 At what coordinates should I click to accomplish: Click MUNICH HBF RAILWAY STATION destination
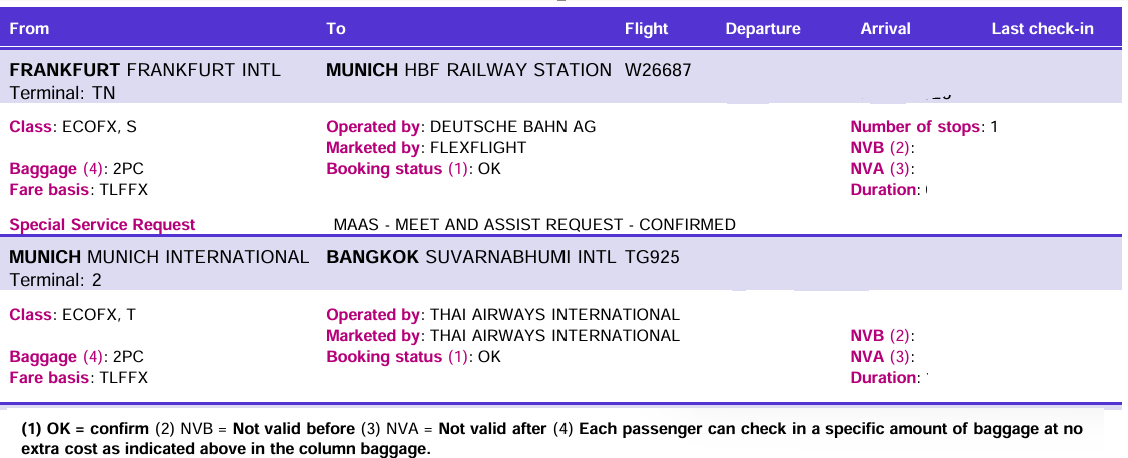469,70
